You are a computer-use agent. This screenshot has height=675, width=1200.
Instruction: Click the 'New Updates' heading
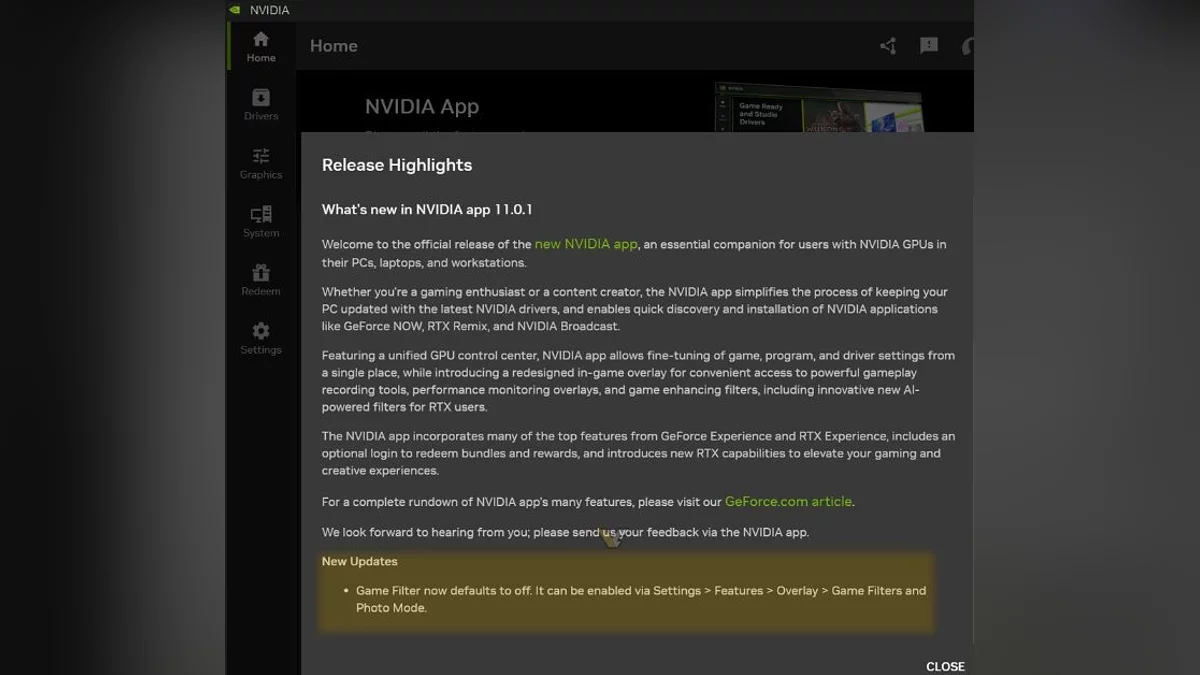(360, 561)
